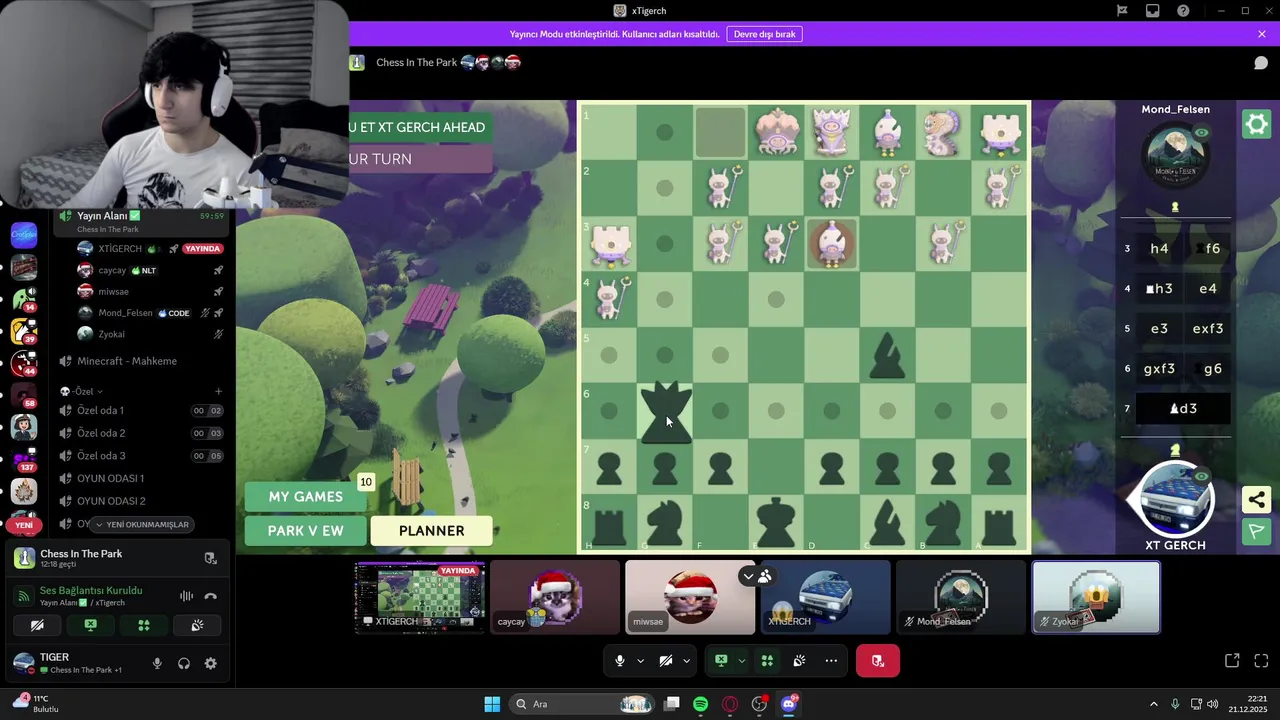Toggle camera button in voice panel
The width and height of the screenshot is (1280, 720).
coord(37,625)
